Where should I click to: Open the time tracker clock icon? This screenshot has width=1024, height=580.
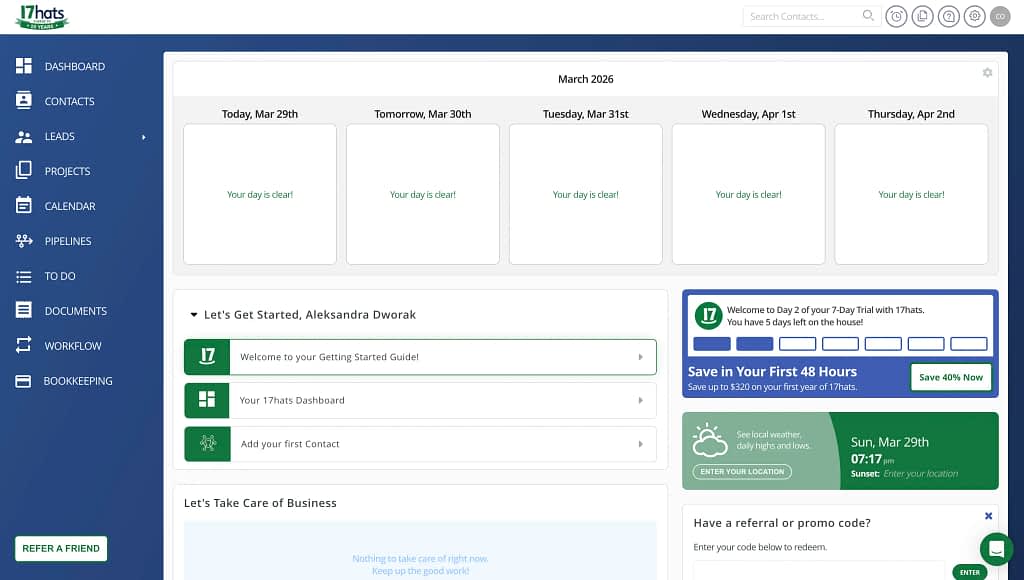896,16
